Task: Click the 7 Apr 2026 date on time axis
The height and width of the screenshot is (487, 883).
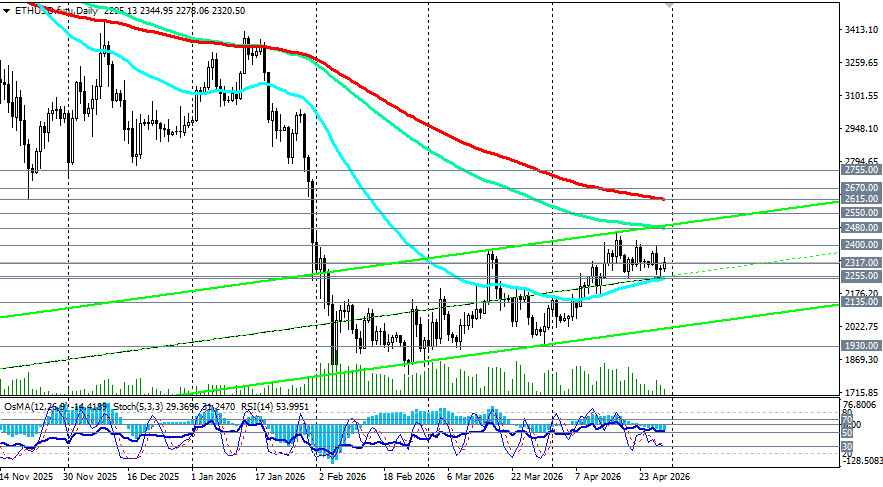Action: 599,477
